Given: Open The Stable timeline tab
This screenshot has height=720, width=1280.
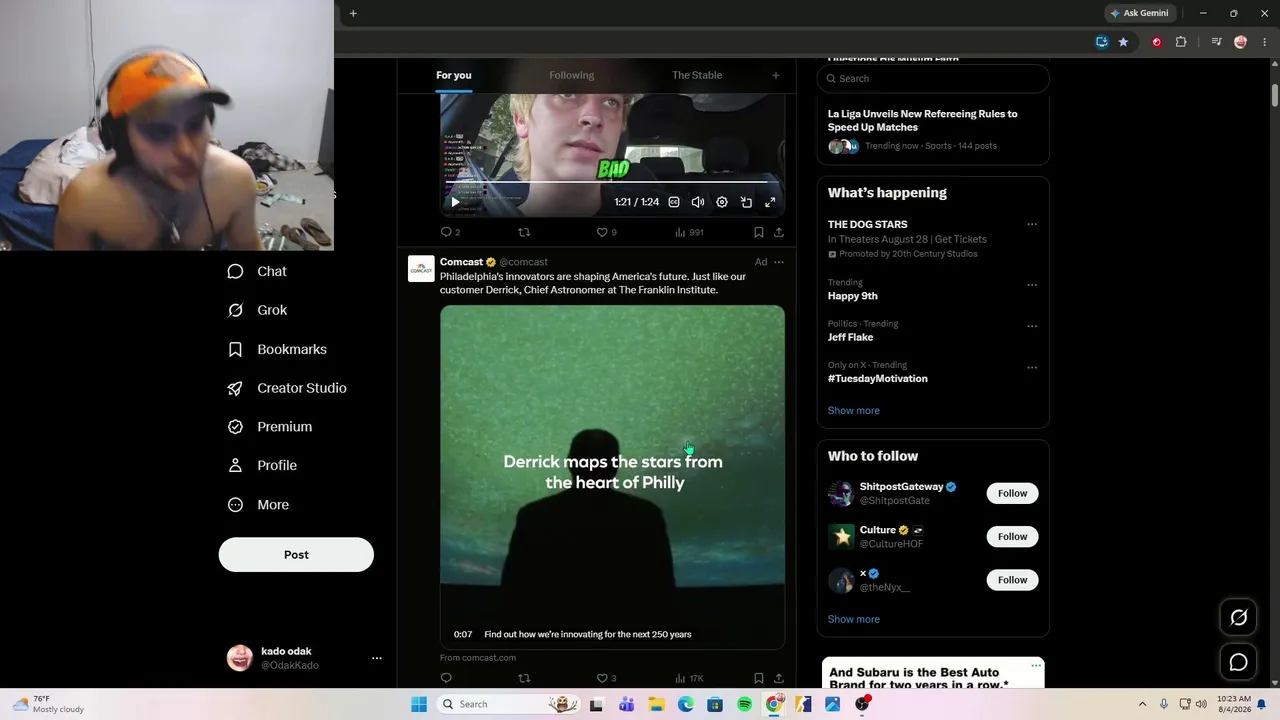Looking at the screenshot, I should coord(697,75).
